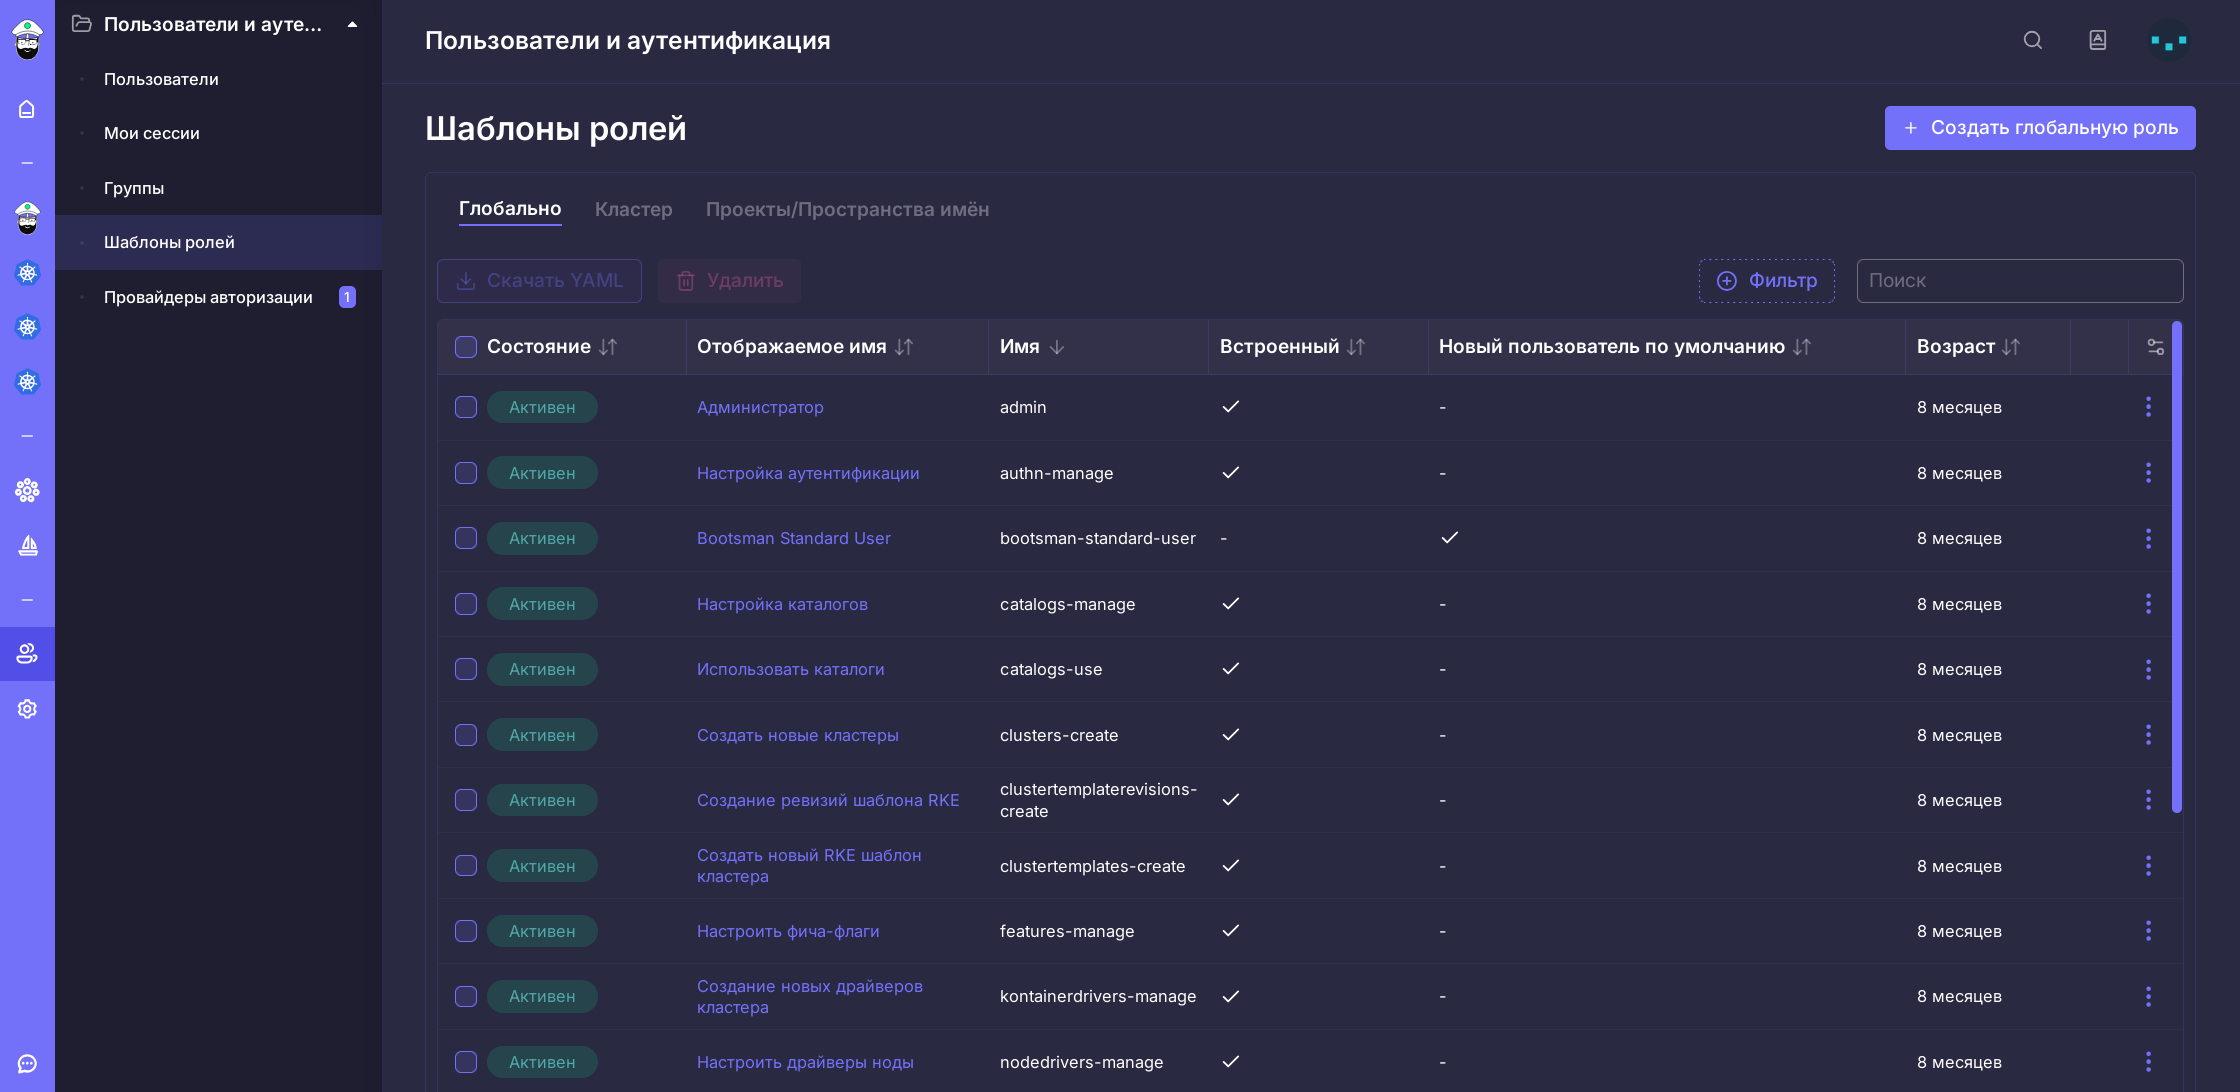Open the three-dot menu for catalogs-use row
Screen dimensions: 2240x1092
(x=2148, y=669)
